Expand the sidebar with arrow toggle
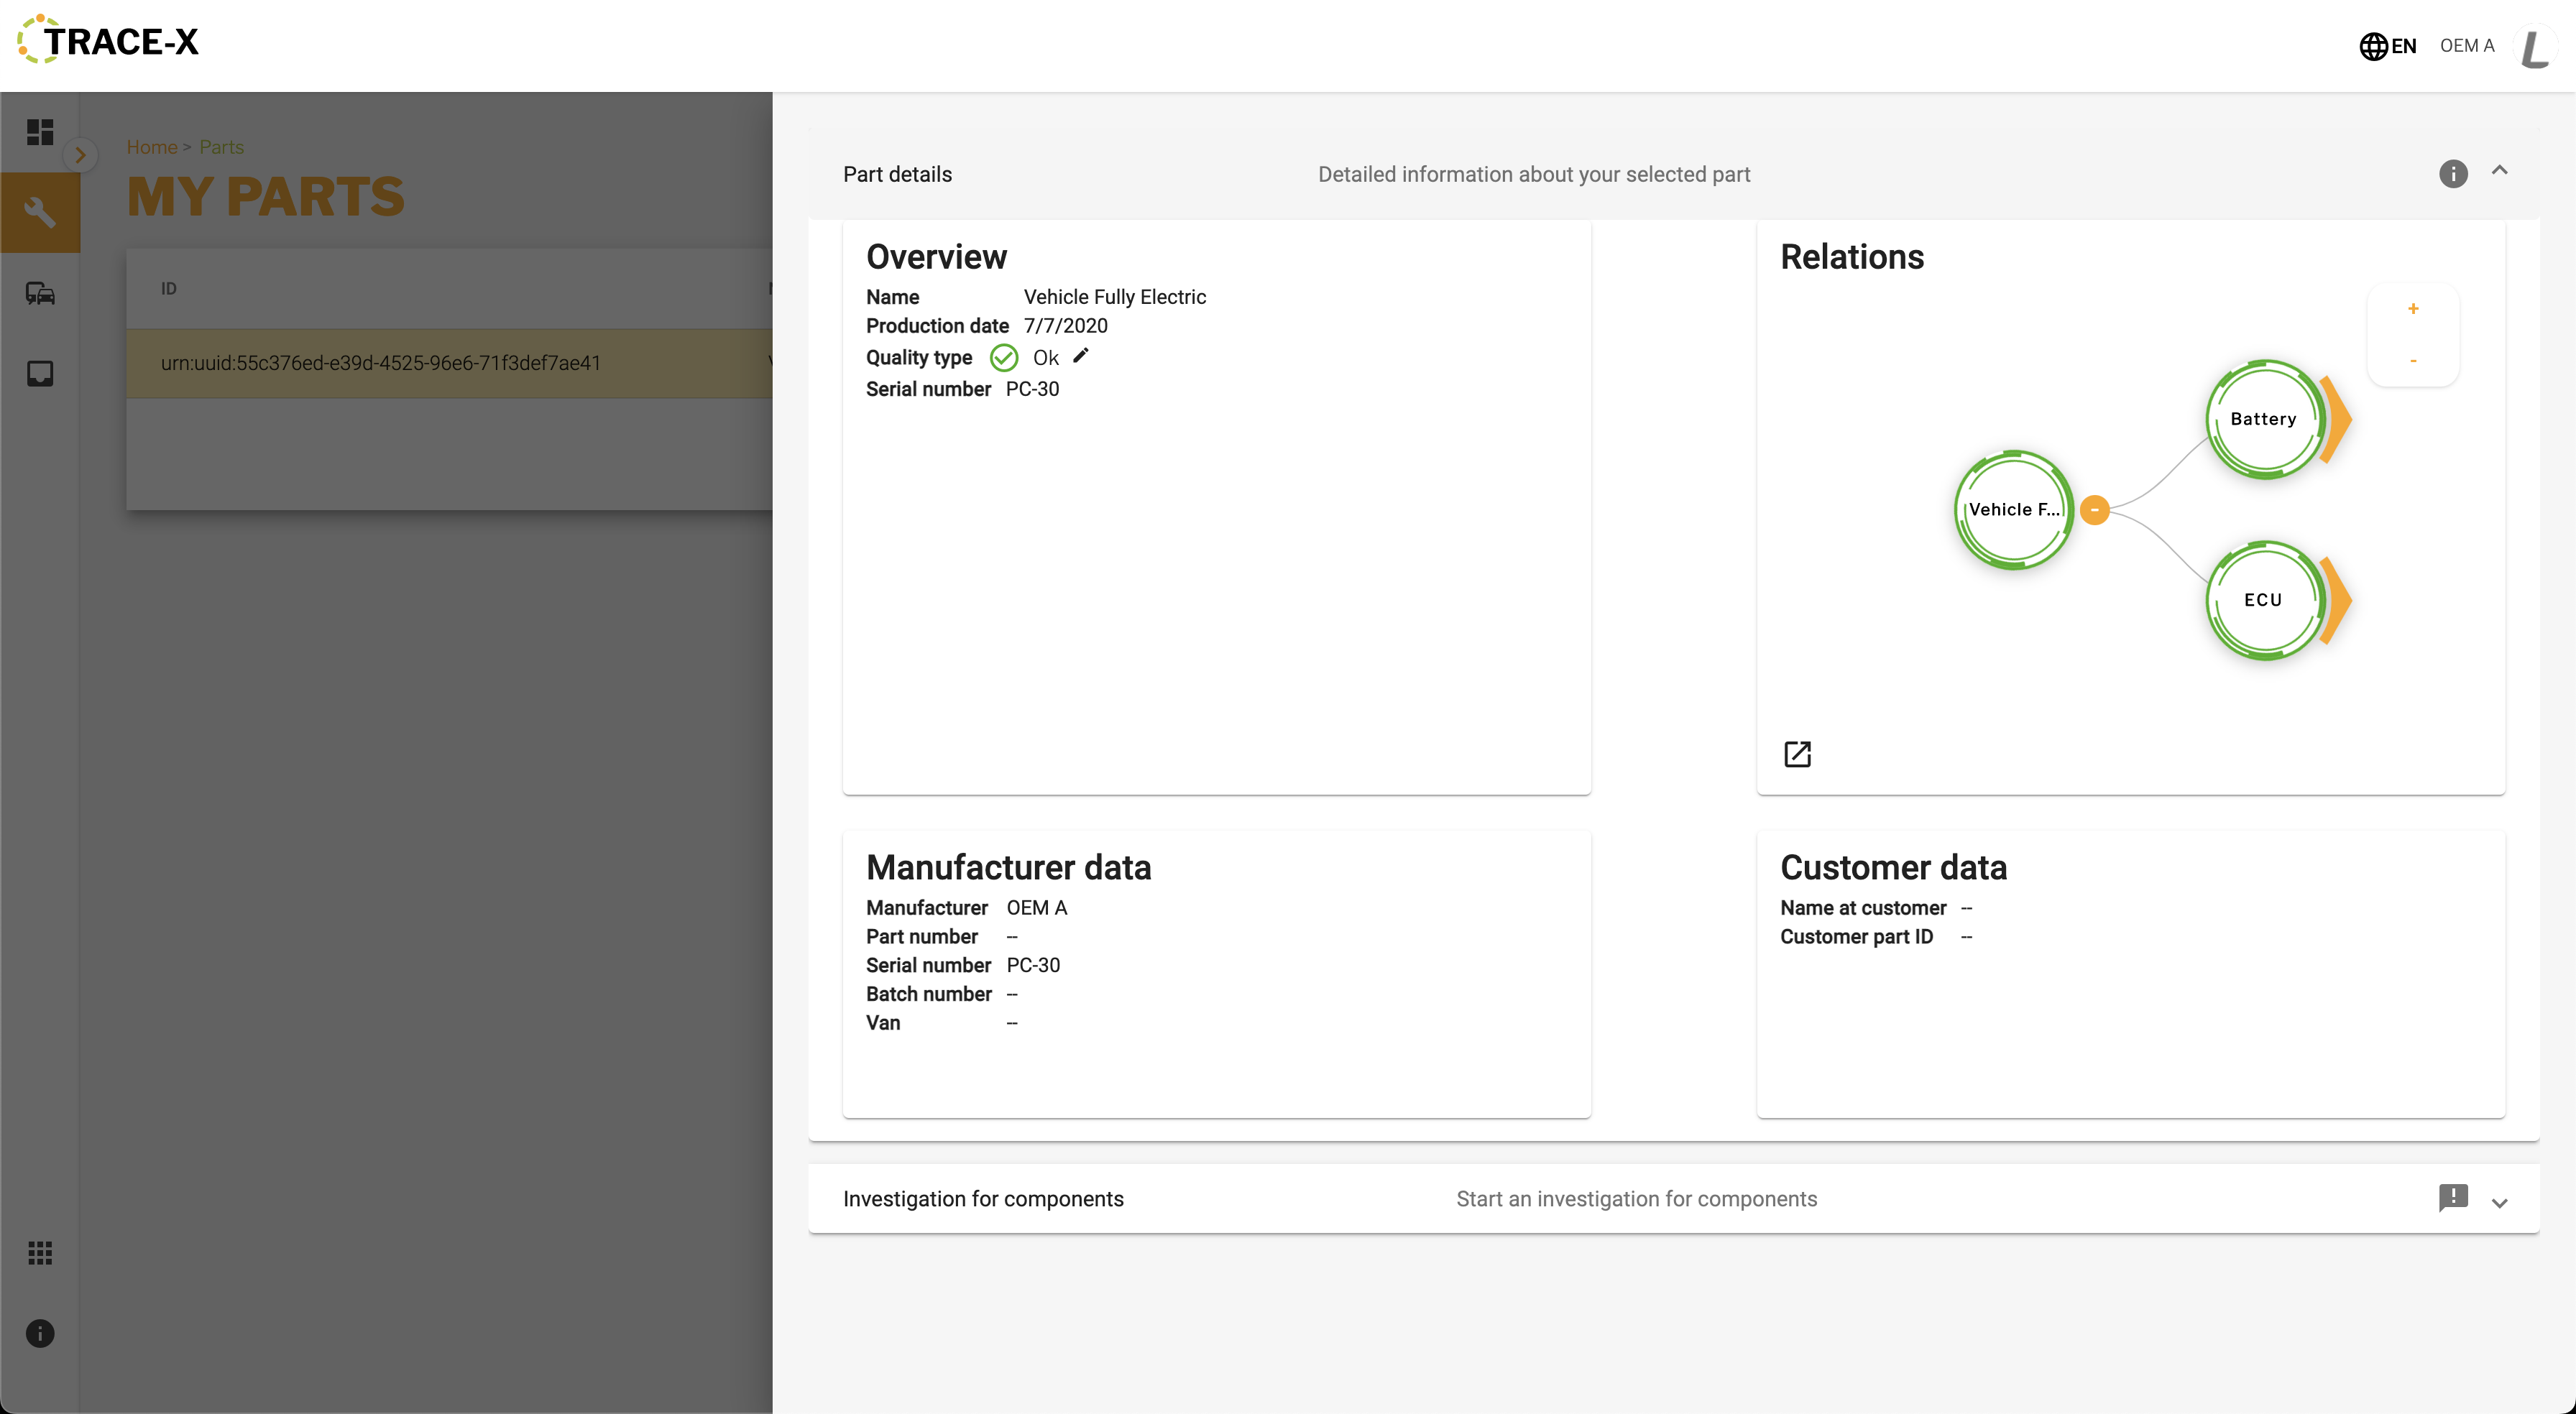This screenshot has width=2576, height=1414. [x=80, y=155]
